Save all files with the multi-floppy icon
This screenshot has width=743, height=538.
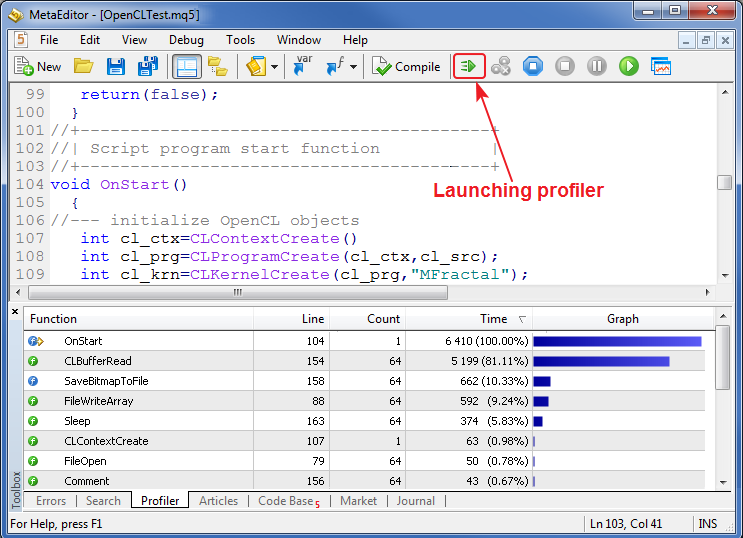click(x=147, y=66)
